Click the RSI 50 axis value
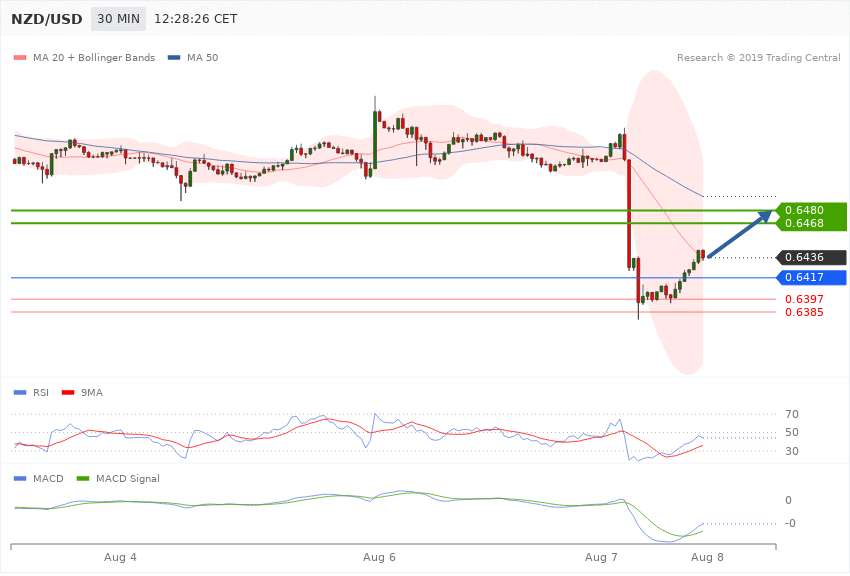The width and height of the screenshot is (850, 576). point(791,432)
